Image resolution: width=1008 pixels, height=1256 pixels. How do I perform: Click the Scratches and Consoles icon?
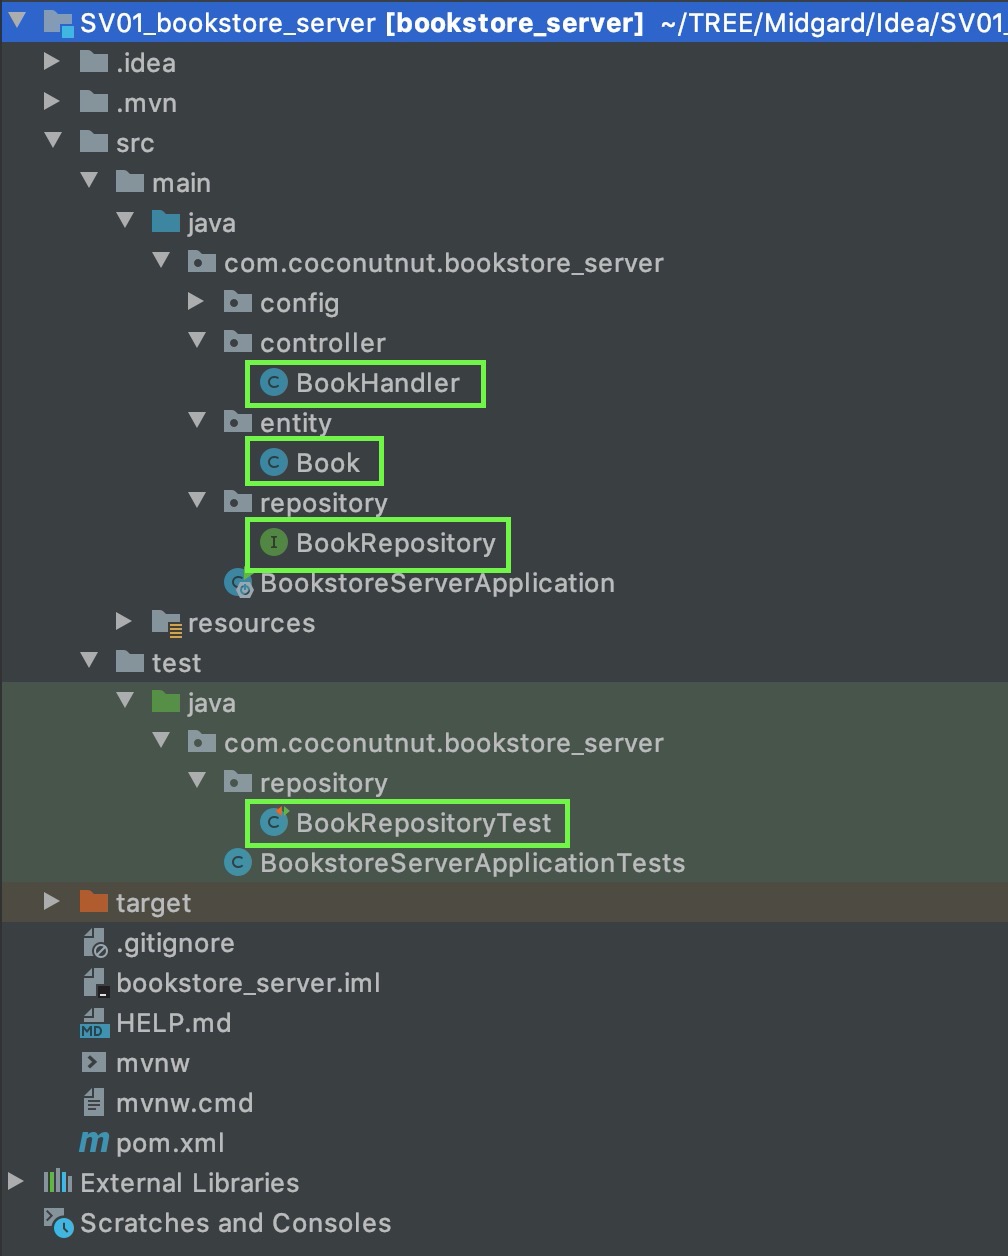pos(58,1223)
